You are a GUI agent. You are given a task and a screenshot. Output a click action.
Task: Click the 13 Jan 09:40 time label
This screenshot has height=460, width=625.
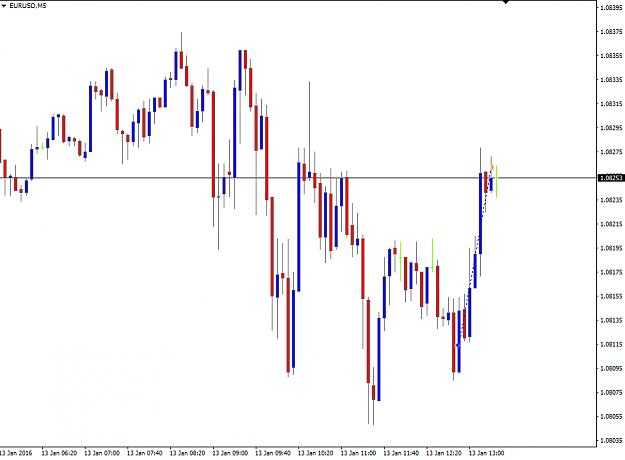pyautogui.click(x=273, y=453)
